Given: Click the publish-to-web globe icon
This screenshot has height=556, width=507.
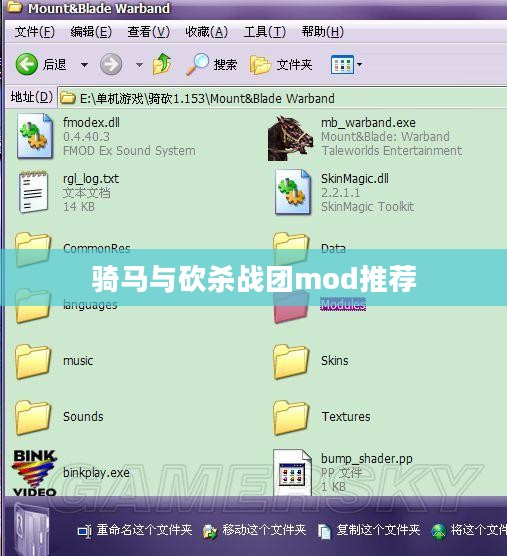Looking at the screenshot, I should point(439,531).
